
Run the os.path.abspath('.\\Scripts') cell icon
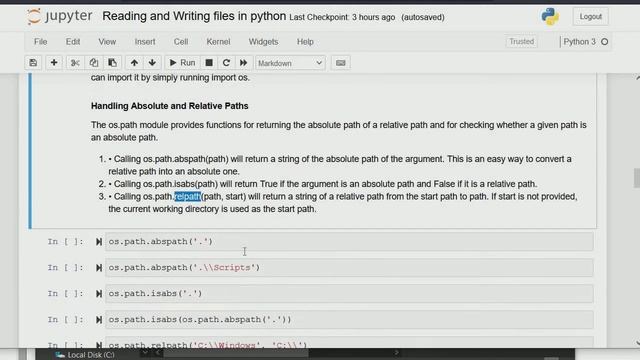(x=99, y=268)
